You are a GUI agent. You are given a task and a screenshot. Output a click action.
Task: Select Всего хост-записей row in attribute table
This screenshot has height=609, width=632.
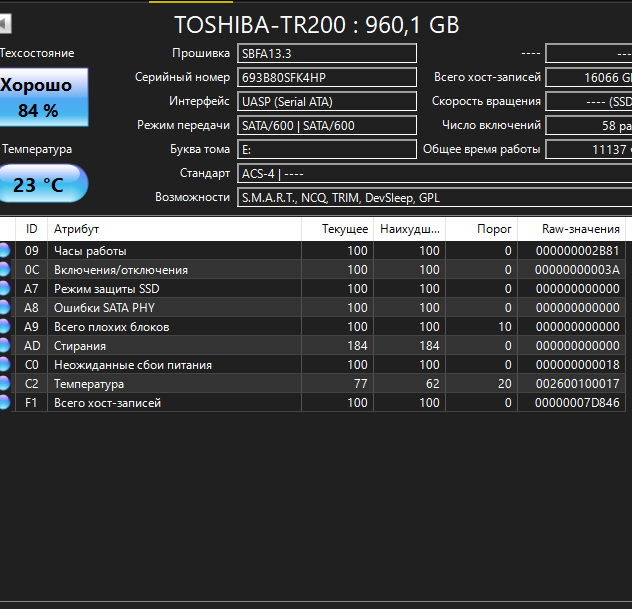click(x=312, y=402)
